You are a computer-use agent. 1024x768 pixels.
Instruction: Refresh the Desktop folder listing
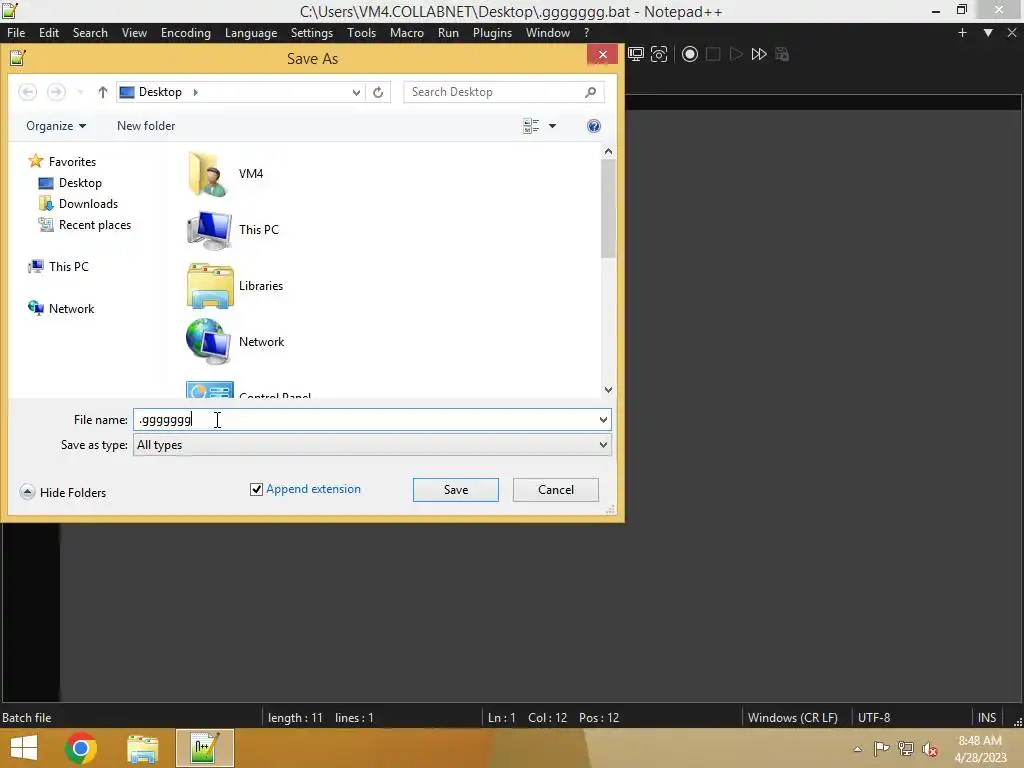(378, 92)
